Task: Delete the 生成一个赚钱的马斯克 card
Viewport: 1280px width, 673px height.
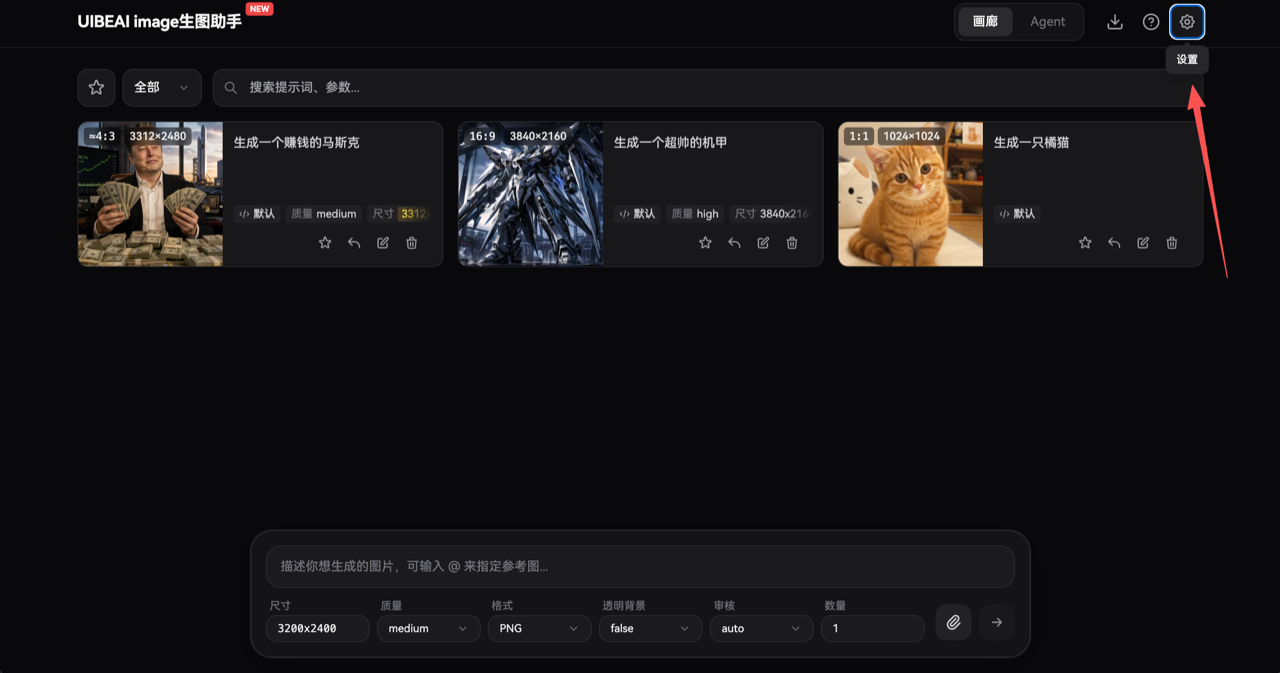Action: (412, 243)
